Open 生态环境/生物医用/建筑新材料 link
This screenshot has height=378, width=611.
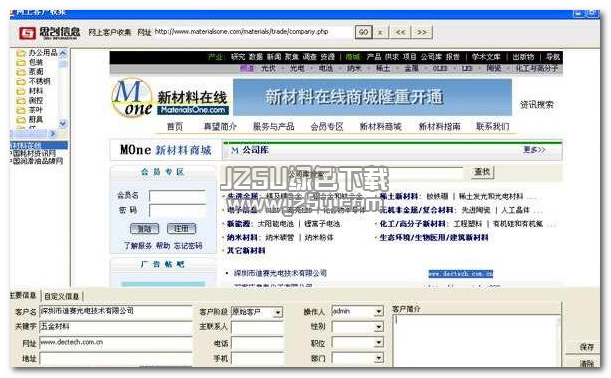[434, 237]
